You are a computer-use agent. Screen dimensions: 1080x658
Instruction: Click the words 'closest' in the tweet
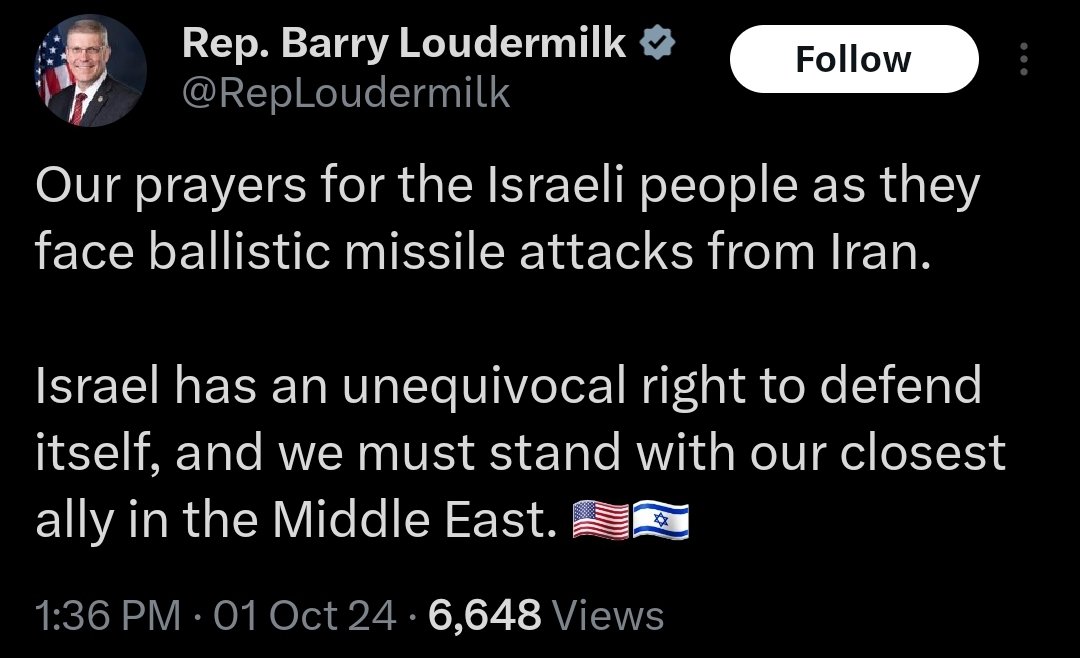click(x=925, y=453)
